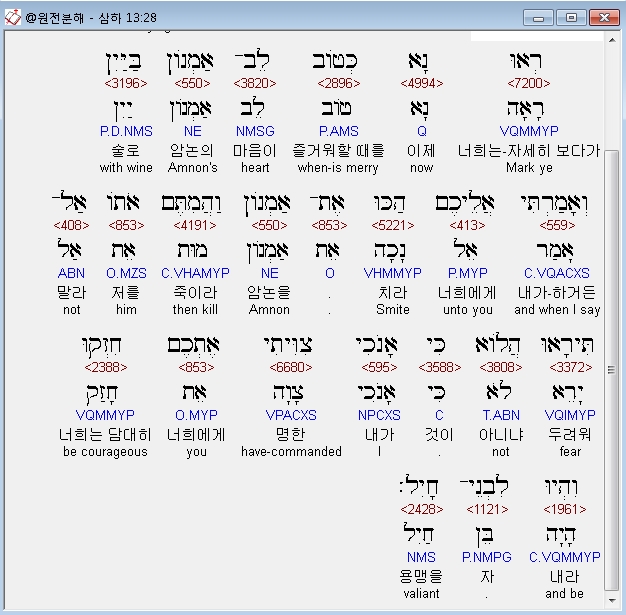Screen dimensions: 626x615
Task: Click the parsing code Q
Action: [422, 131]
